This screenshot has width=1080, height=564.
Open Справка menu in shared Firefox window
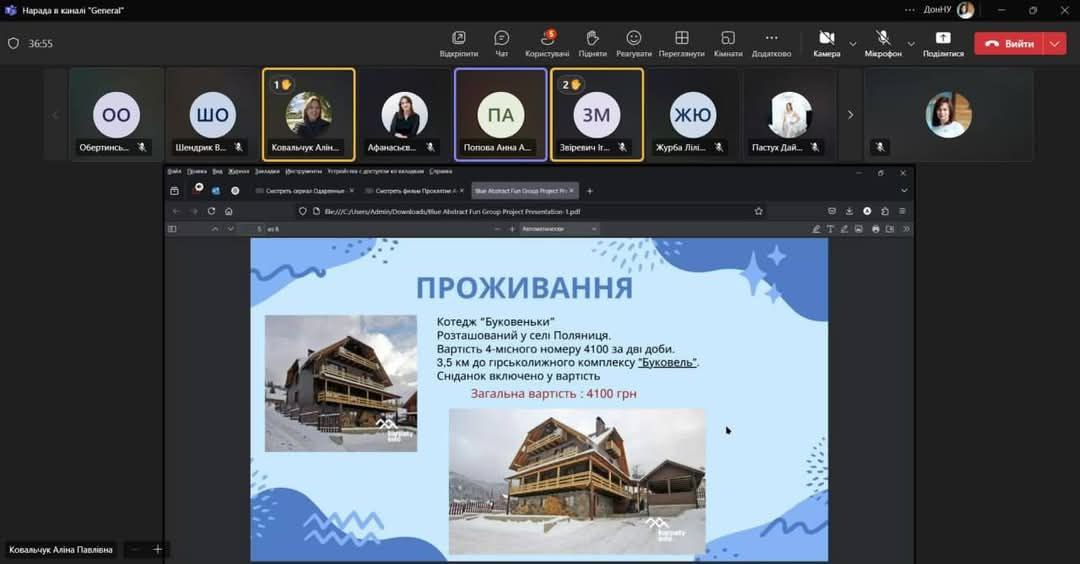[441, 171]
